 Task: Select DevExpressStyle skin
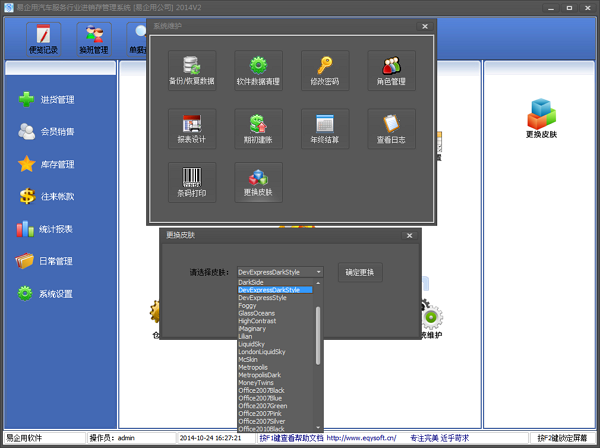(275, 298)
